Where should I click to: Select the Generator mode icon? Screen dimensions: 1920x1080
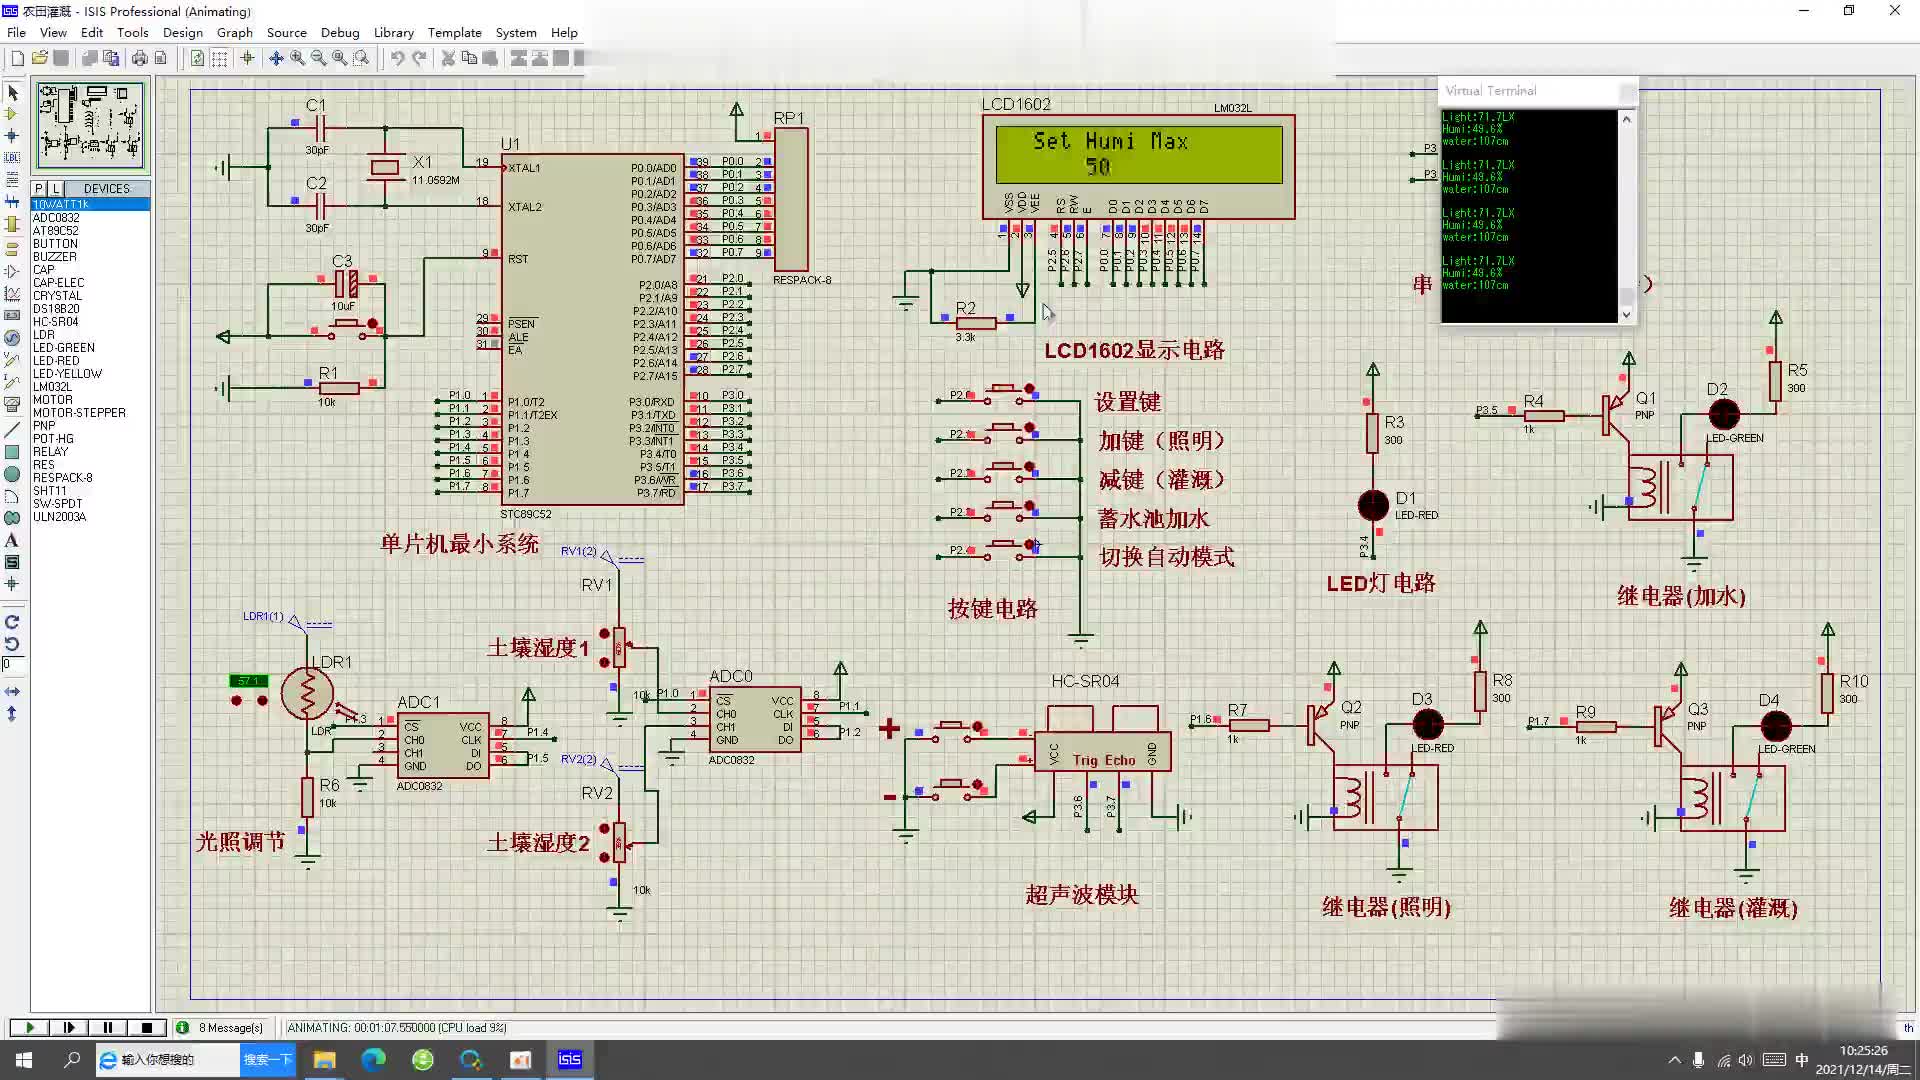click(x=12, y=338)
